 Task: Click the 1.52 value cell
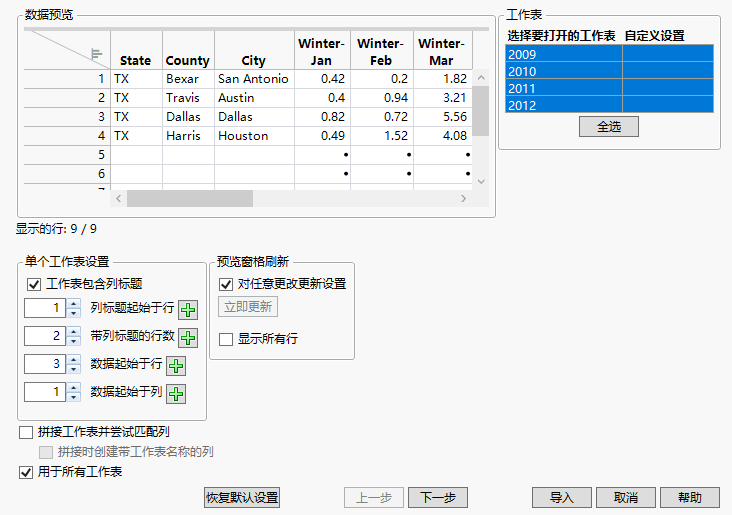click(382, 136)
